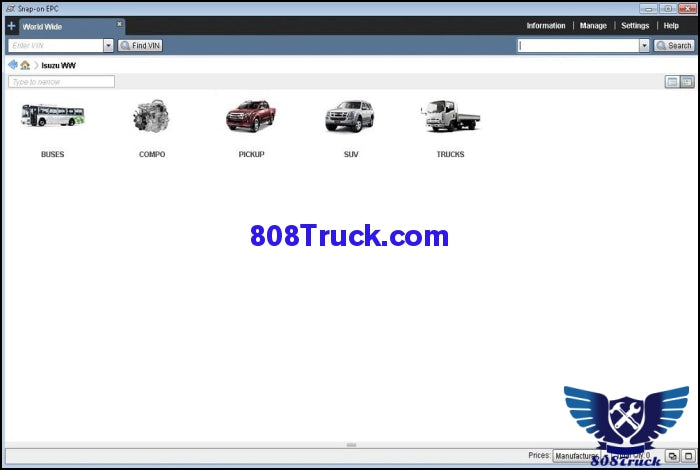The width and height of the screenshot is (700, 470).
Task: Open the Prices Manufacturer dropdown
Action: coord(576,456)
